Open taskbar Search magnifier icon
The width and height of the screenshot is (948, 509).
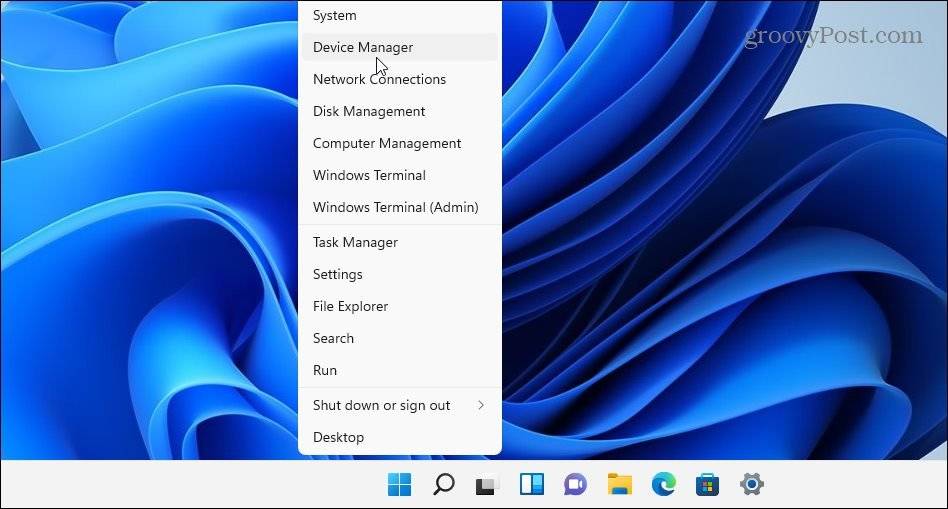pos(443,484)
